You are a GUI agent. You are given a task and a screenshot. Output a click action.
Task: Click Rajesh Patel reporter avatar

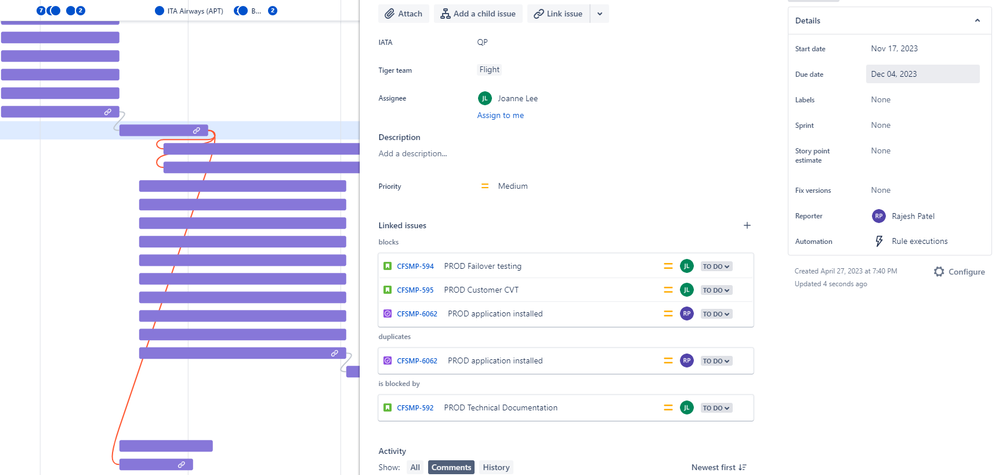tap(879, 216)
